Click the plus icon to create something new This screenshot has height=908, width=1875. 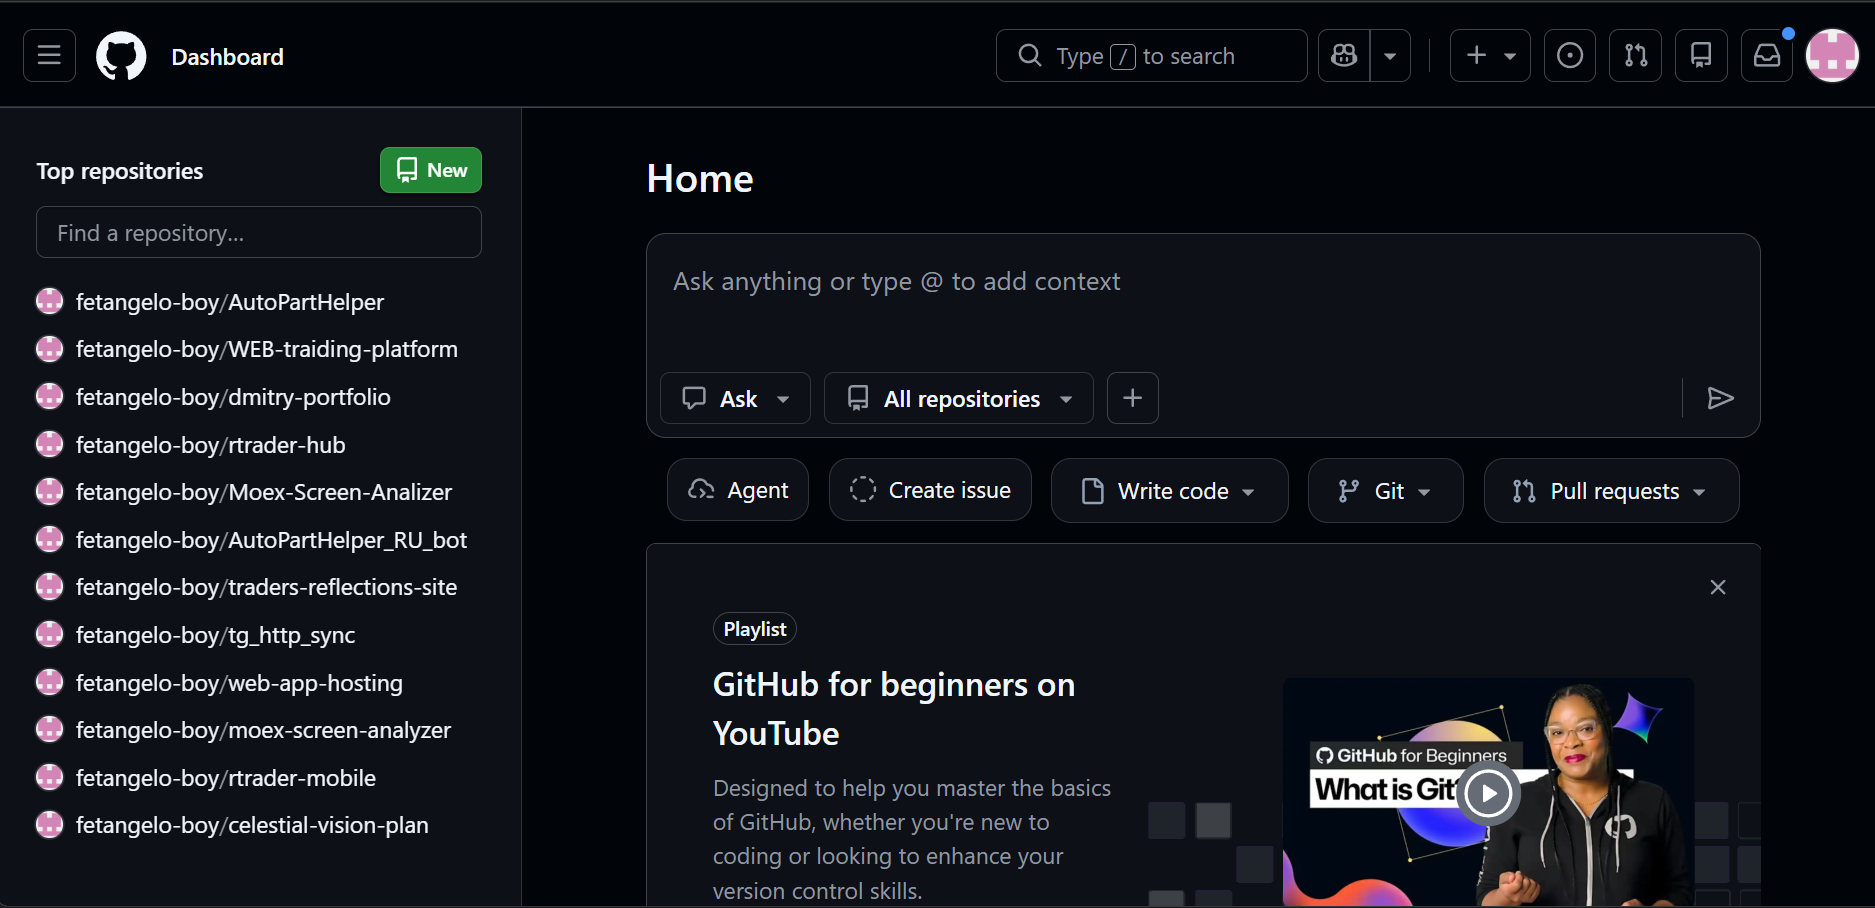coord(1475,55)
